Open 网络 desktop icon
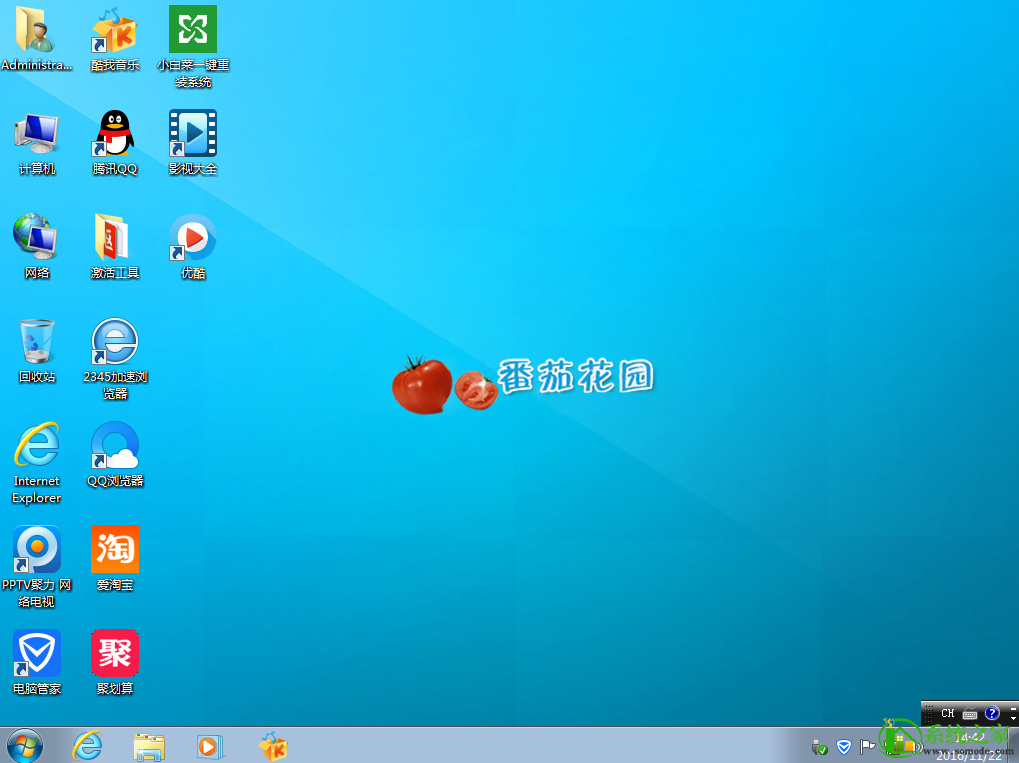 coord(36,247)
